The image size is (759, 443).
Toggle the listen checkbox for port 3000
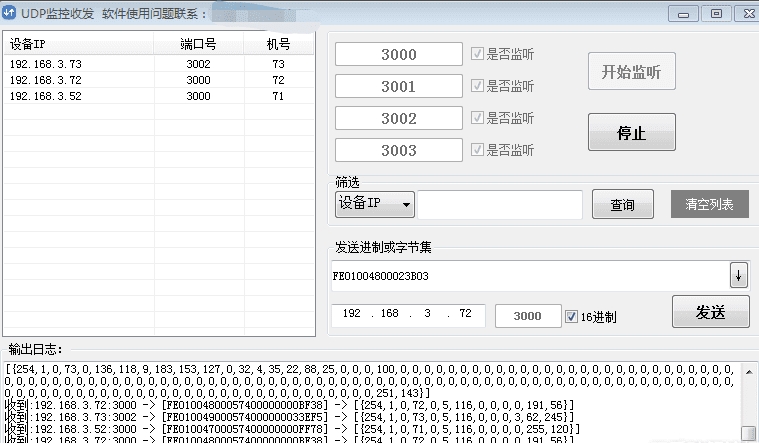coord(477,54)
